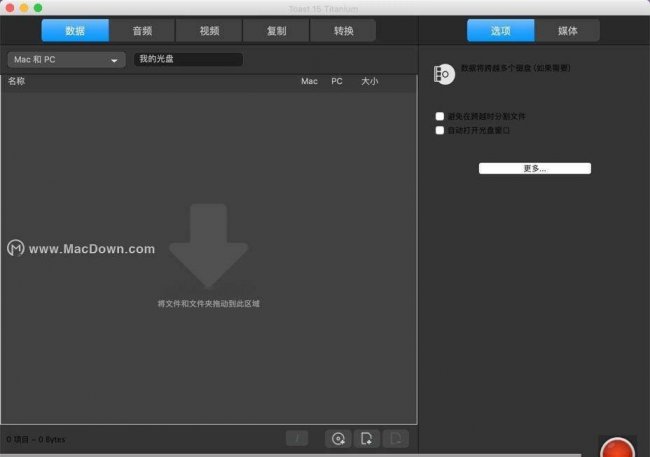
Task: Toggle 自动打开光盘窗口 checkbox
Action: pos(440,130)
